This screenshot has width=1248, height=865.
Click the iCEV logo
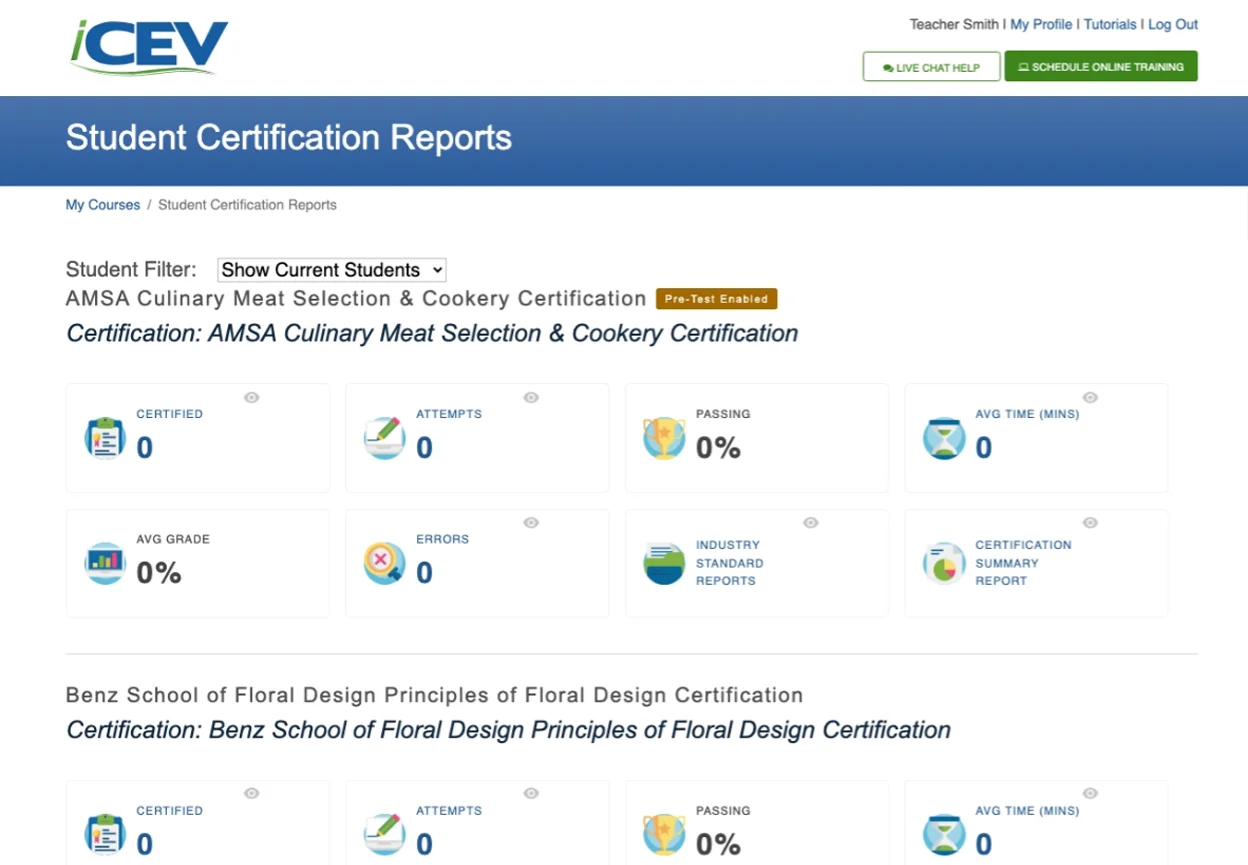pyautogui.click(x=149, y=48)
